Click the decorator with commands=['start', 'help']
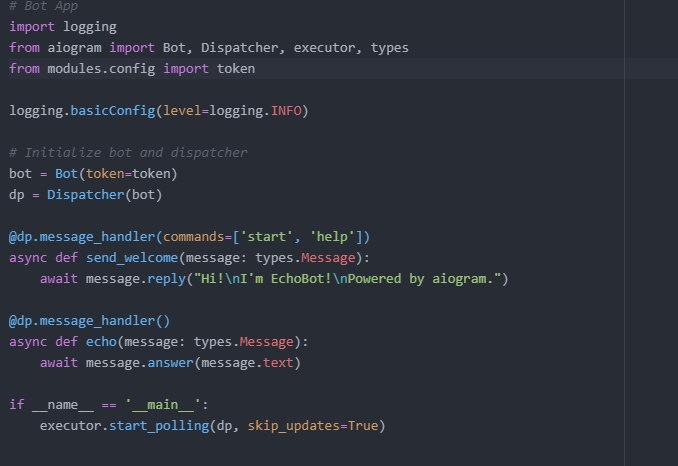The width and height of the screenshot is (678, 466). [x=189, y=237]
